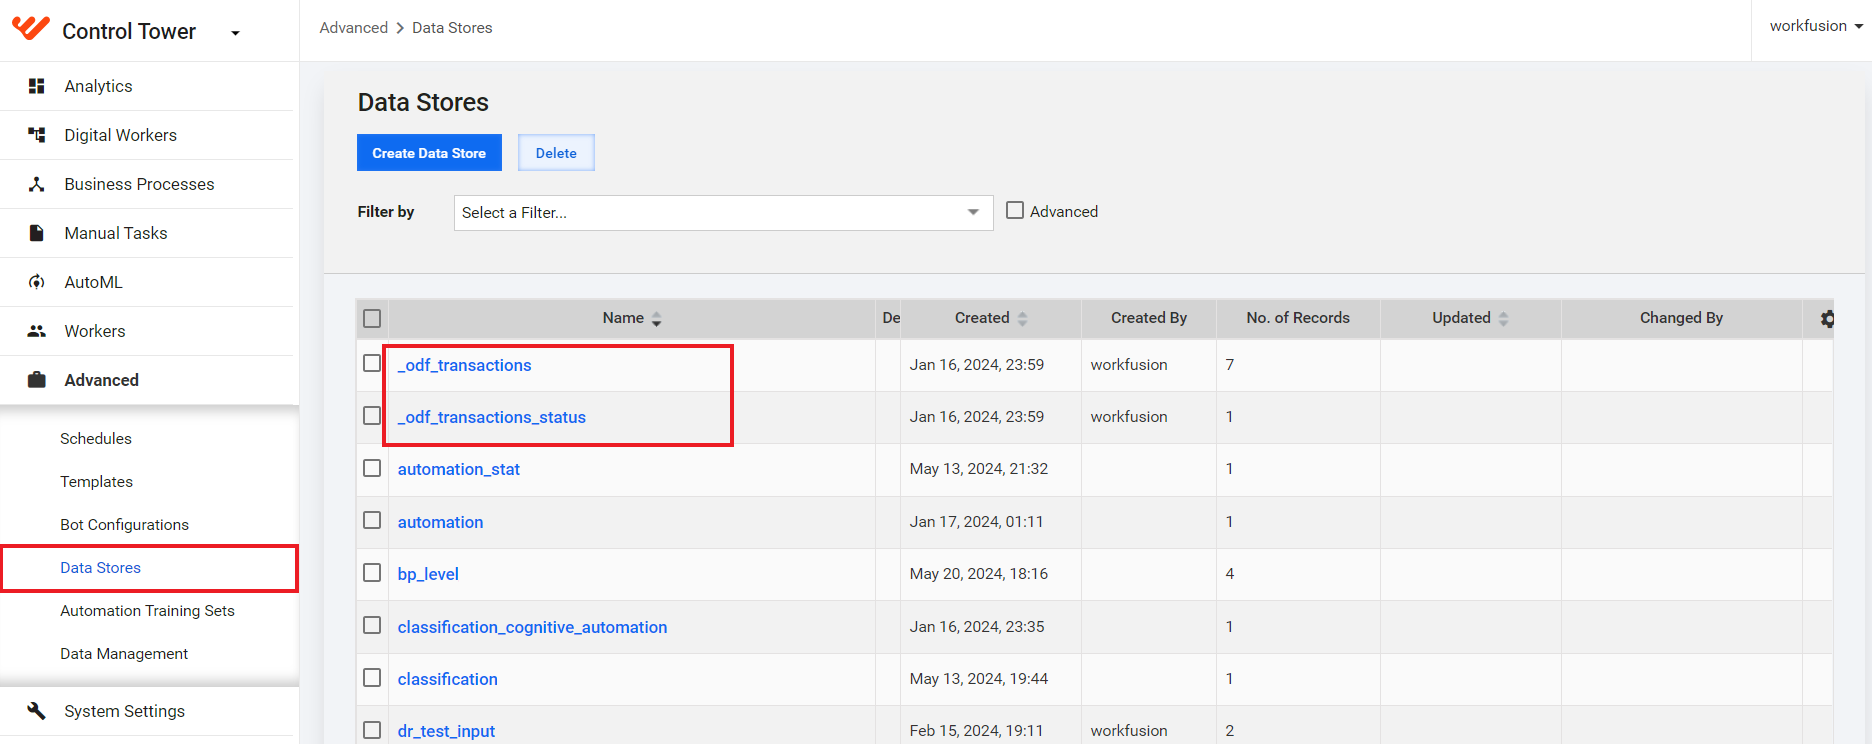Open the _odf_transactions data store
The width and height of the screenshot is (1872, 744).
pyautogui.click(x=465, y=365)
